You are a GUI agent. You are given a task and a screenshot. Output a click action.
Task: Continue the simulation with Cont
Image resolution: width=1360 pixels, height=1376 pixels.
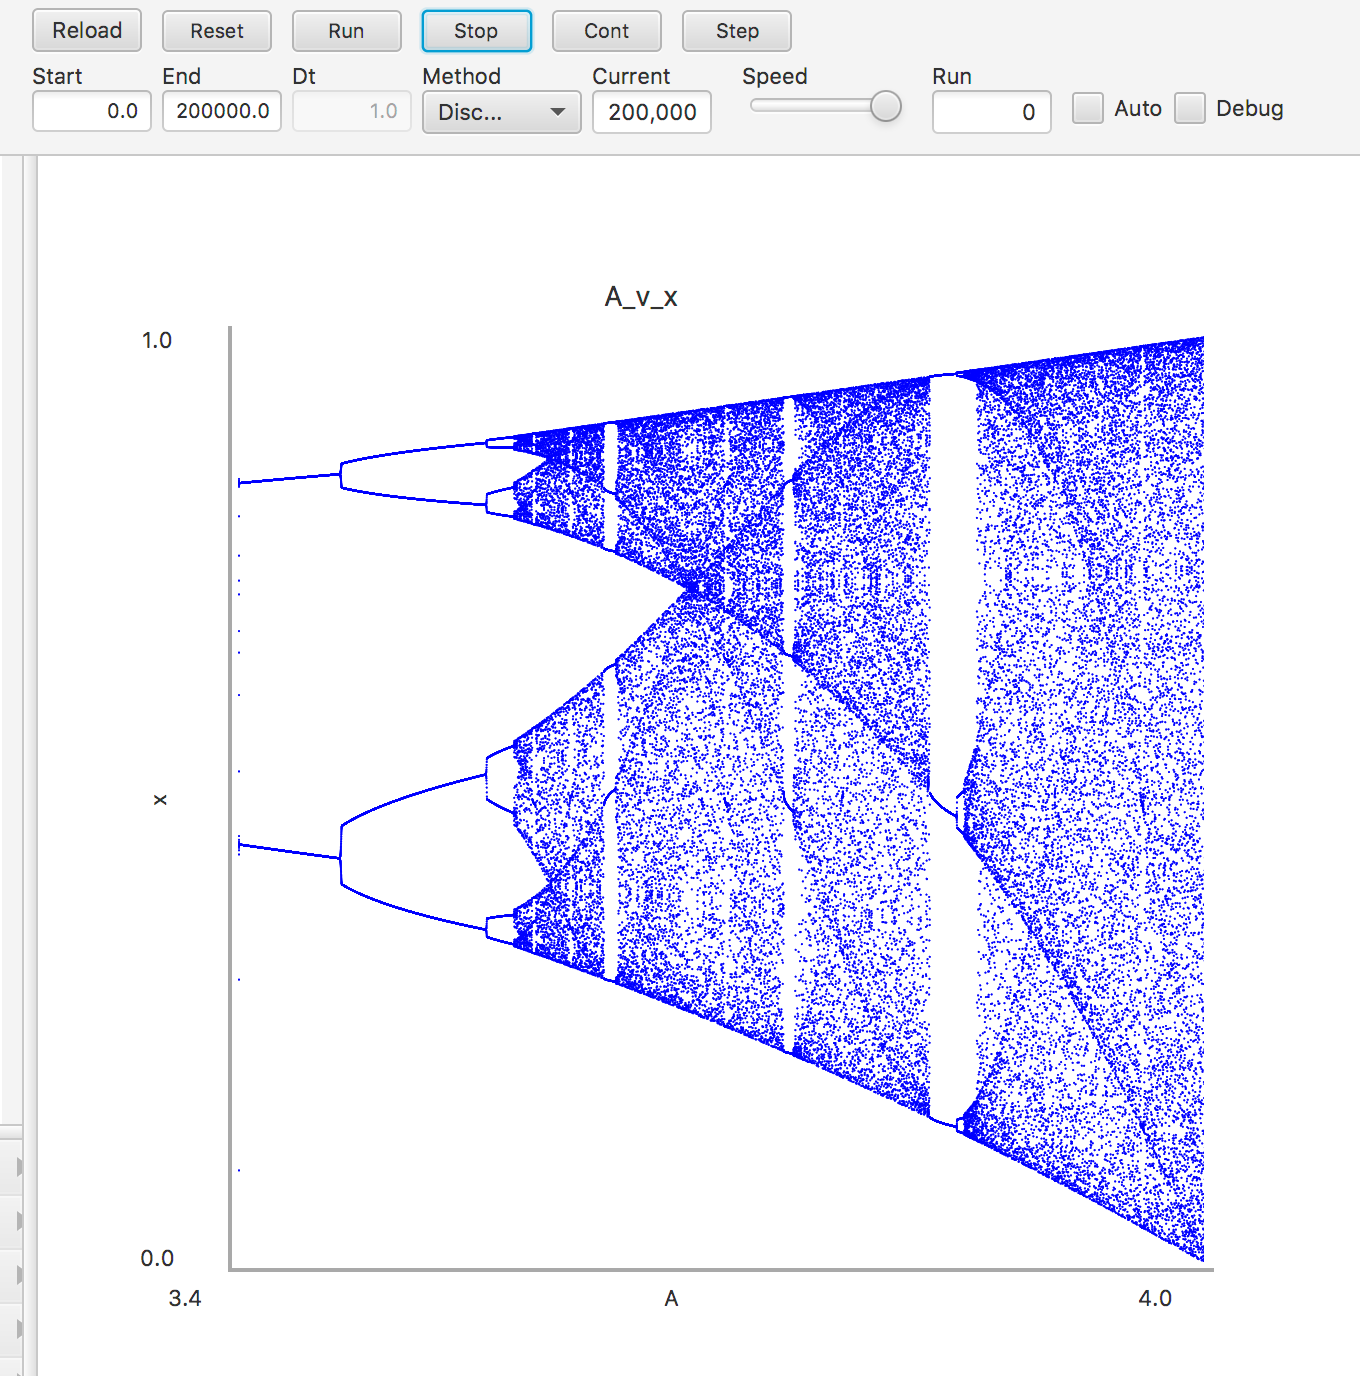coord(606,31)
